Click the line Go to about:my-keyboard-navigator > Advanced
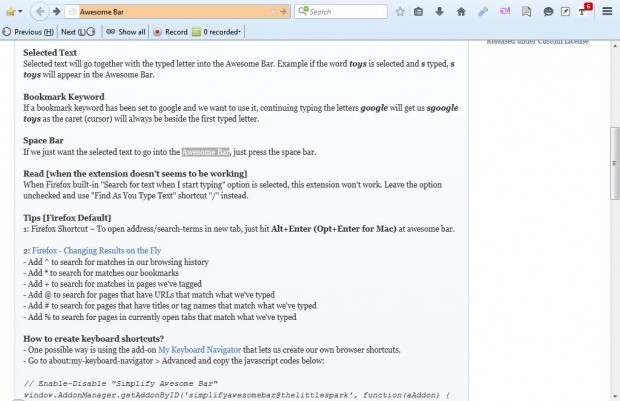The height and width of the screenshot is (401, 620). pyautogui.click(x=174, y=361)
